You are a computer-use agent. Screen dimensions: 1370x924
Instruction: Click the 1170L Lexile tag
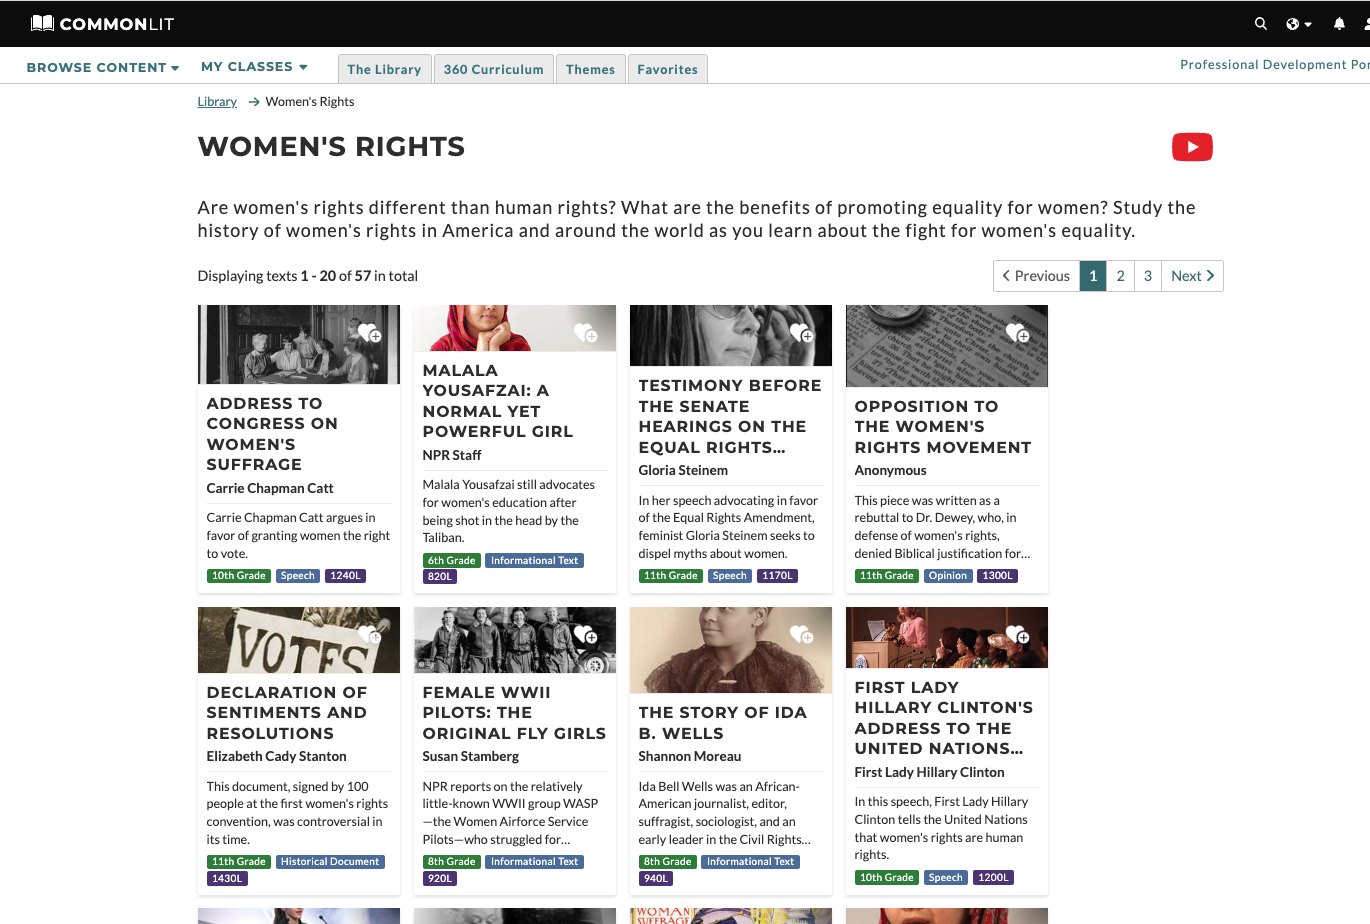pos(778,576)
